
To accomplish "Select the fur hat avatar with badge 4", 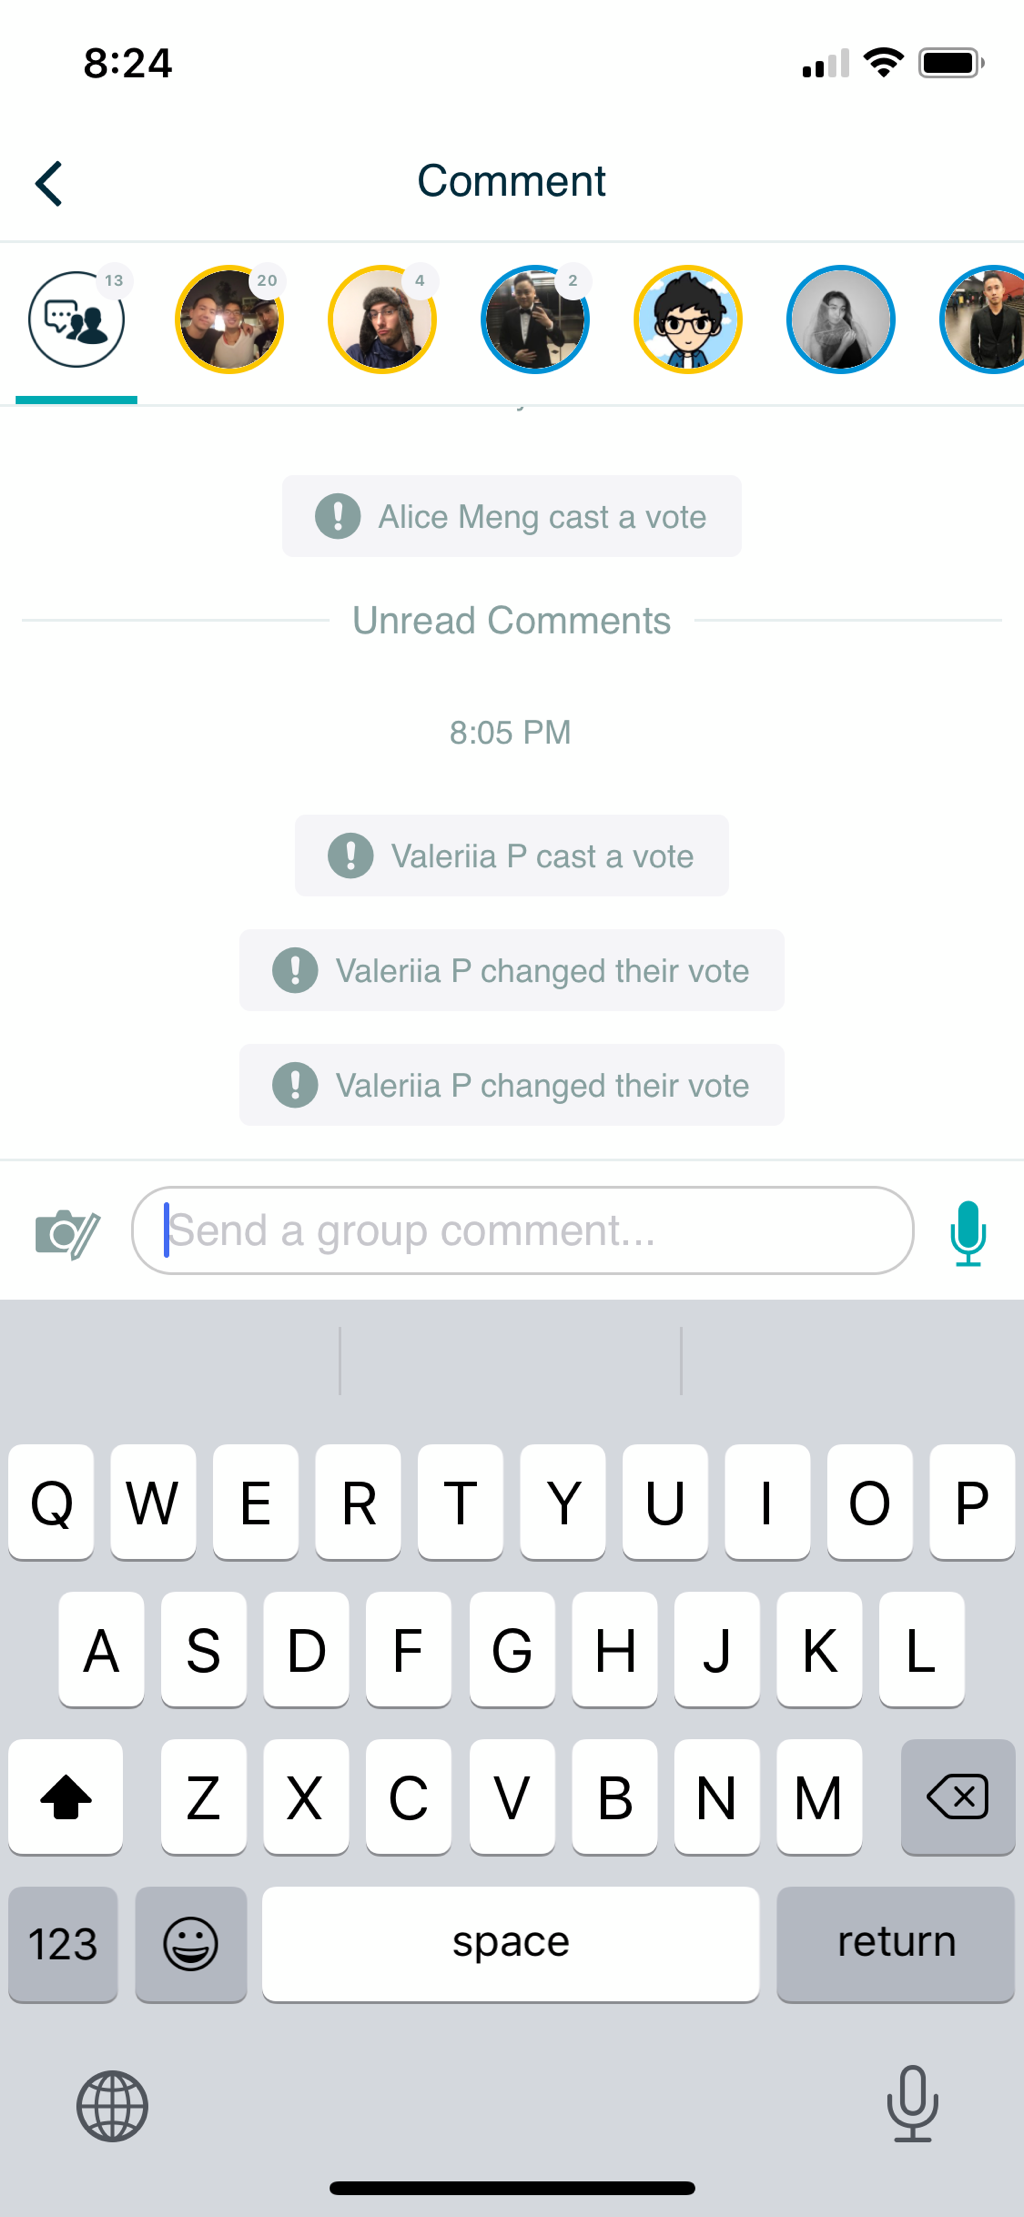I will click(382, 320).
